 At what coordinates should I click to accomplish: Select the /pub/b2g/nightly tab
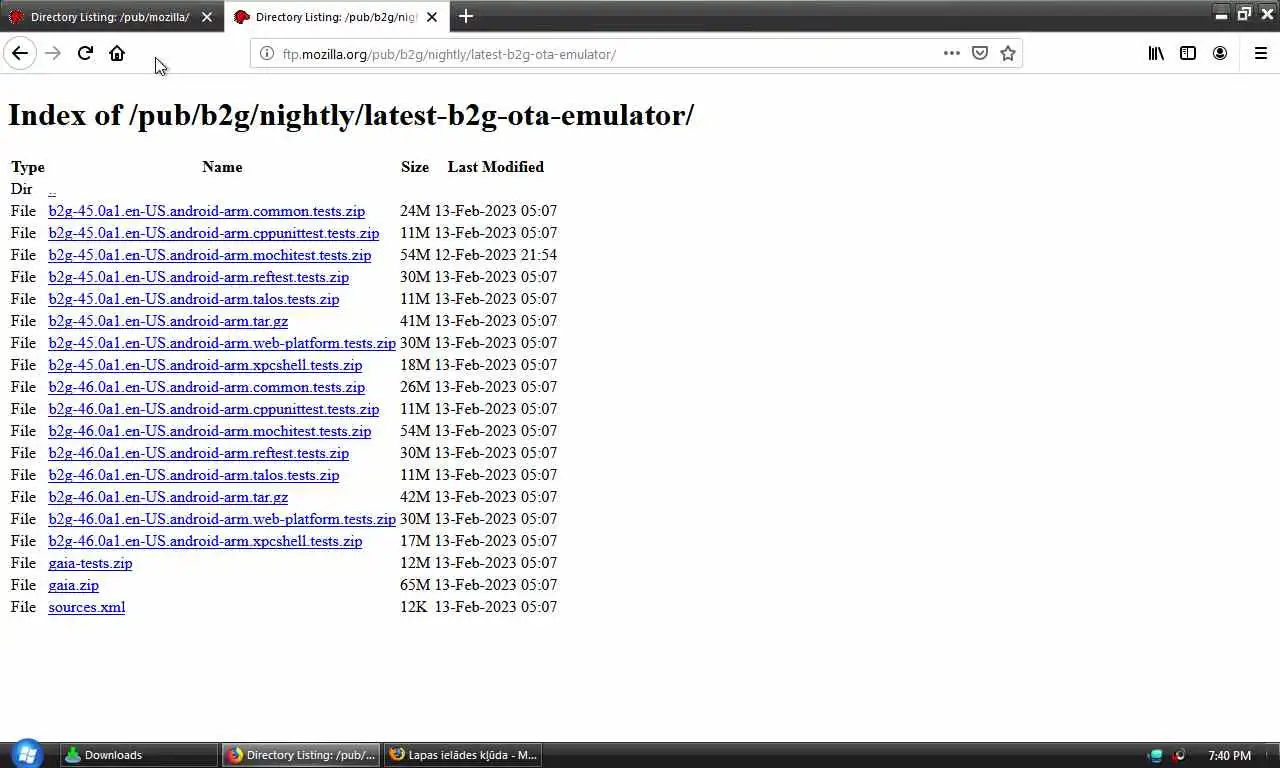335,17
